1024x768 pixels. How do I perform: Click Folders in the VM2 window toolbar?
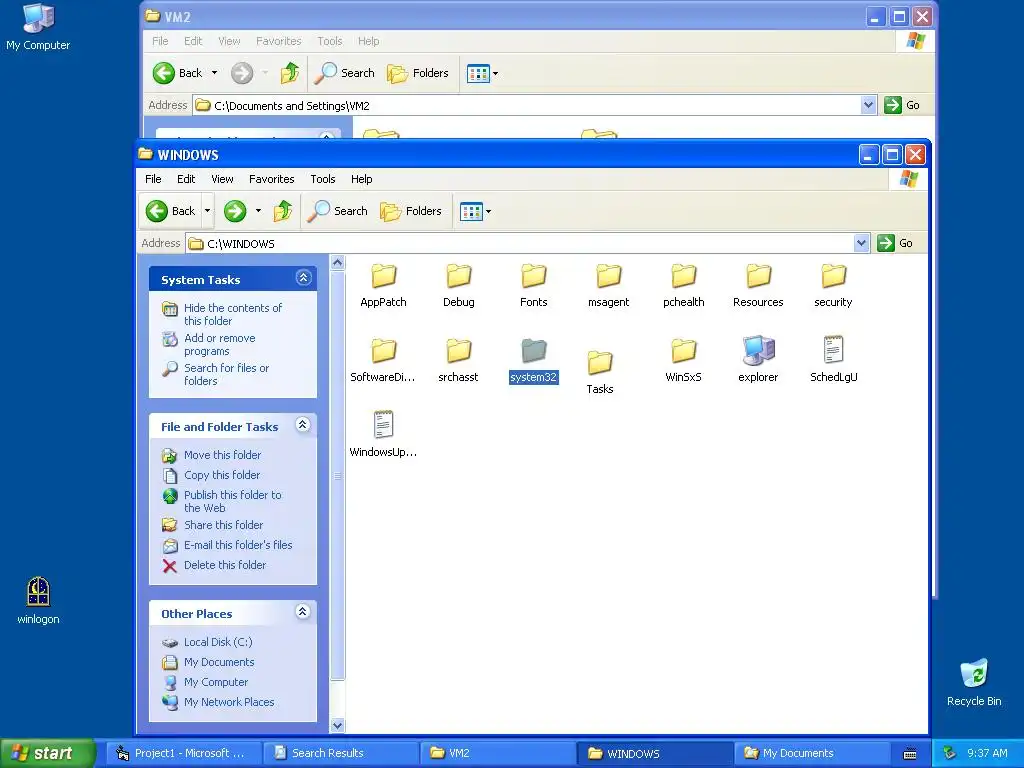418,73
